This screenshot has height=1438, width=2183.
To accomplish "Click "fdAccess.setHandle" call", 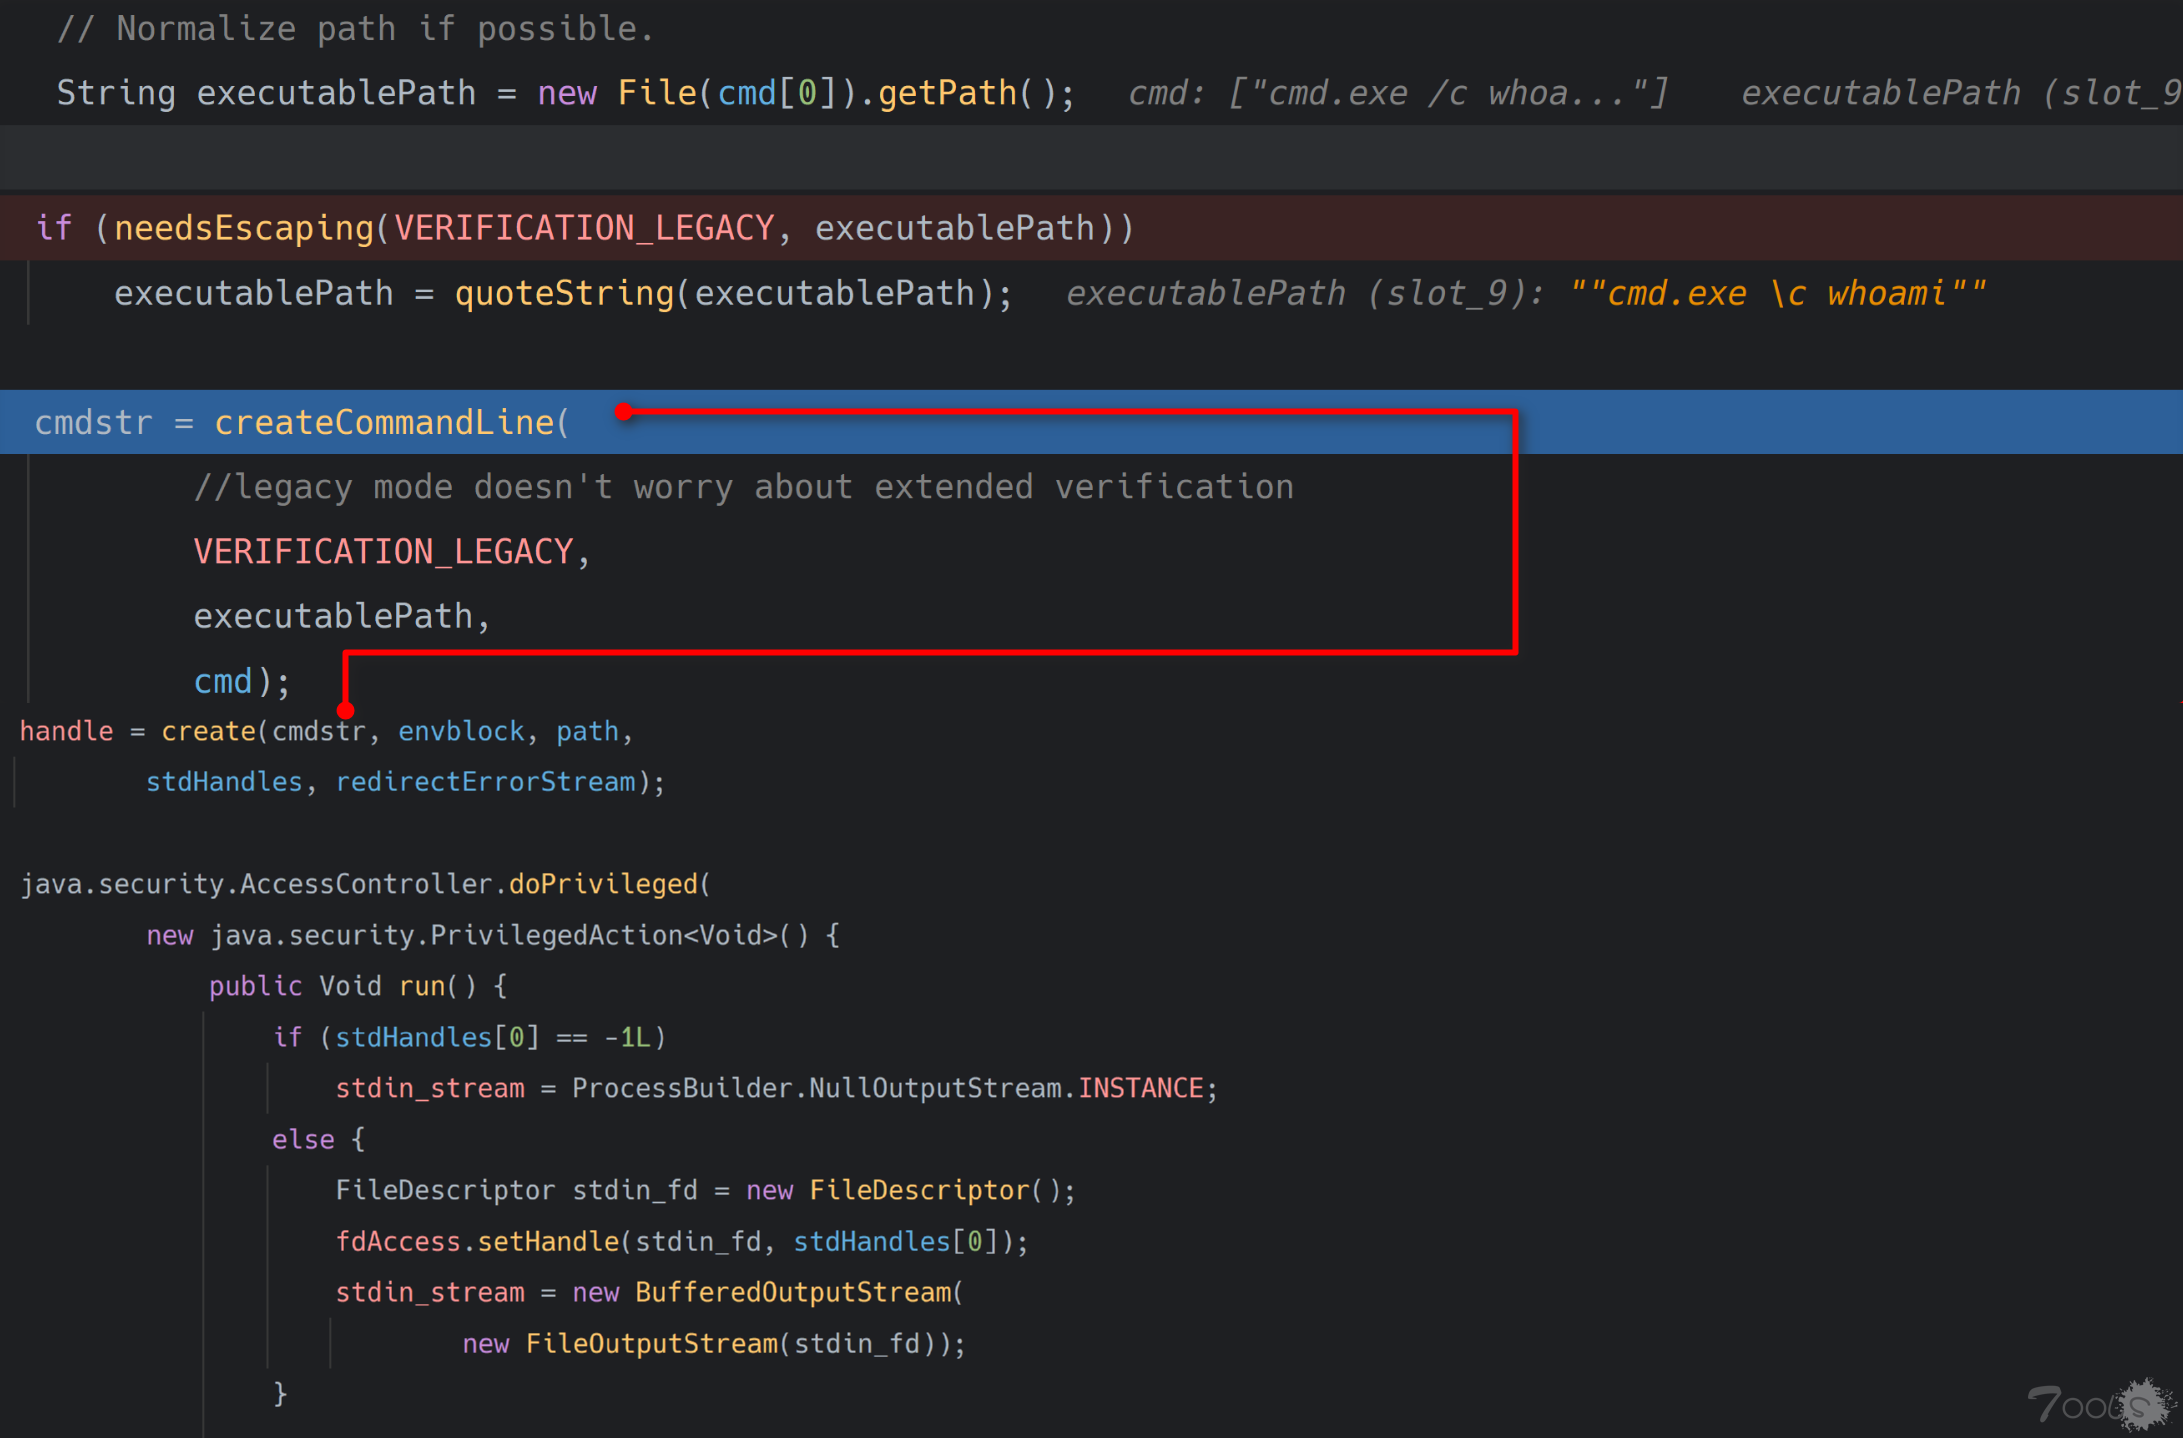I will point(477,1241).
